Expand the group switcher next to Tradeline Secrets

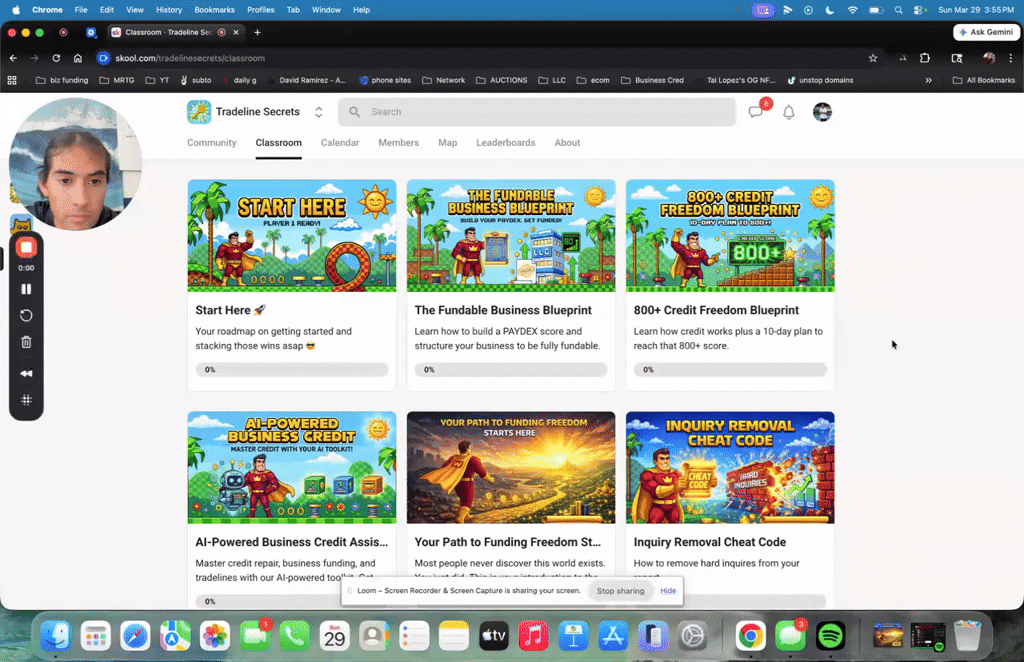click(x=318, y=112)
